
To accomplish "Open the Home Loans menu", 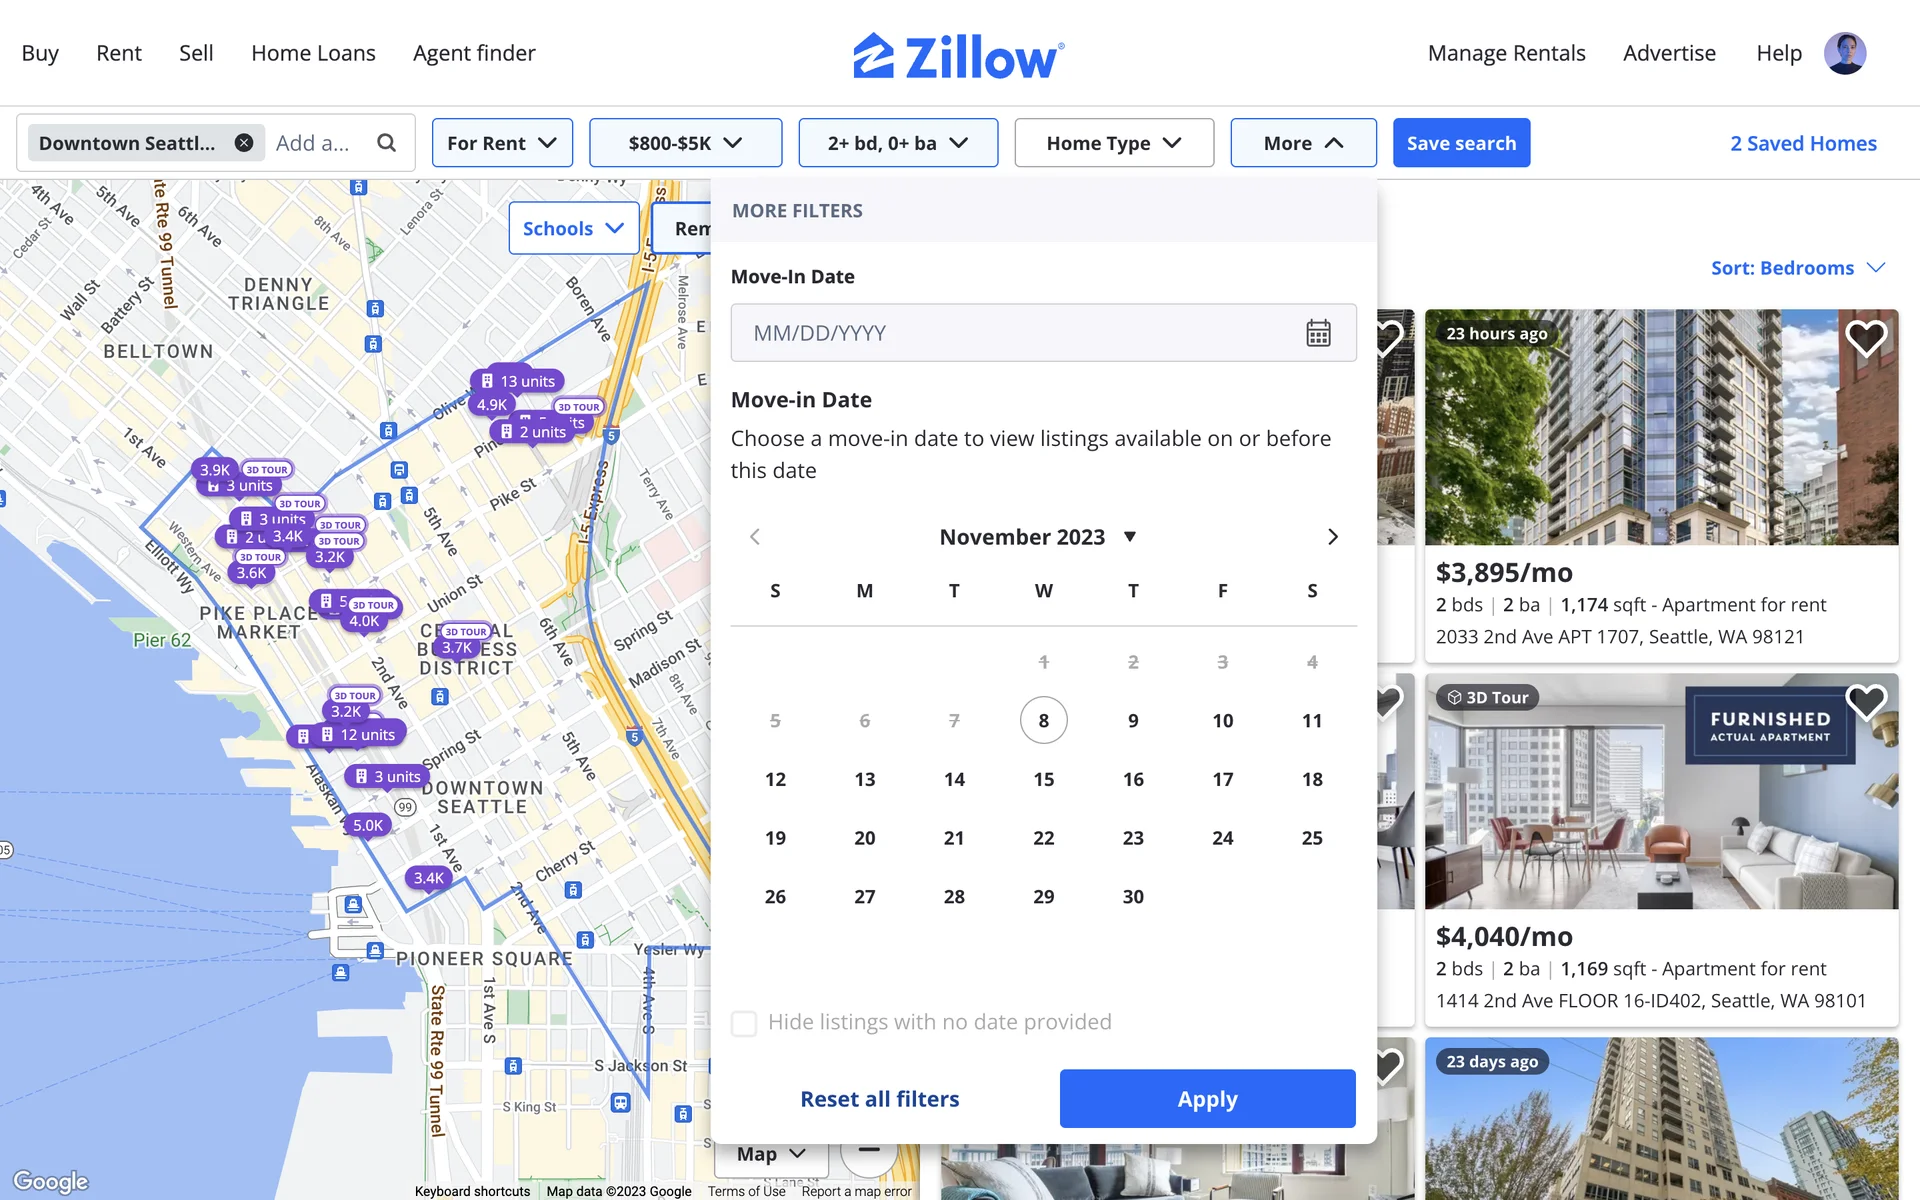I will (313, 53).
